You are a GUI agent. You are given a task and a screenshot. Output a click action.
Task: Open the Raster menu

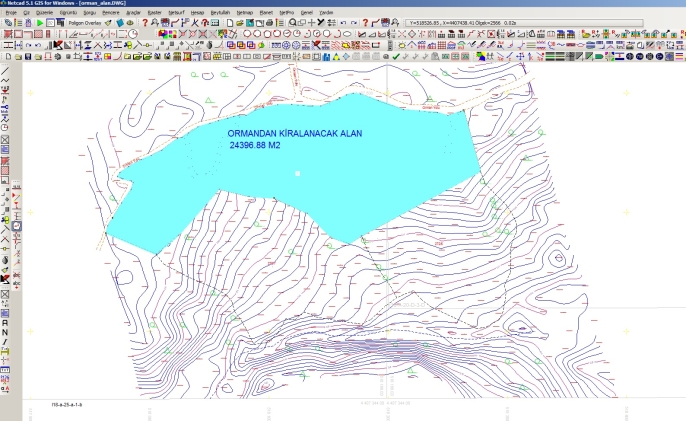click(154, 12)
